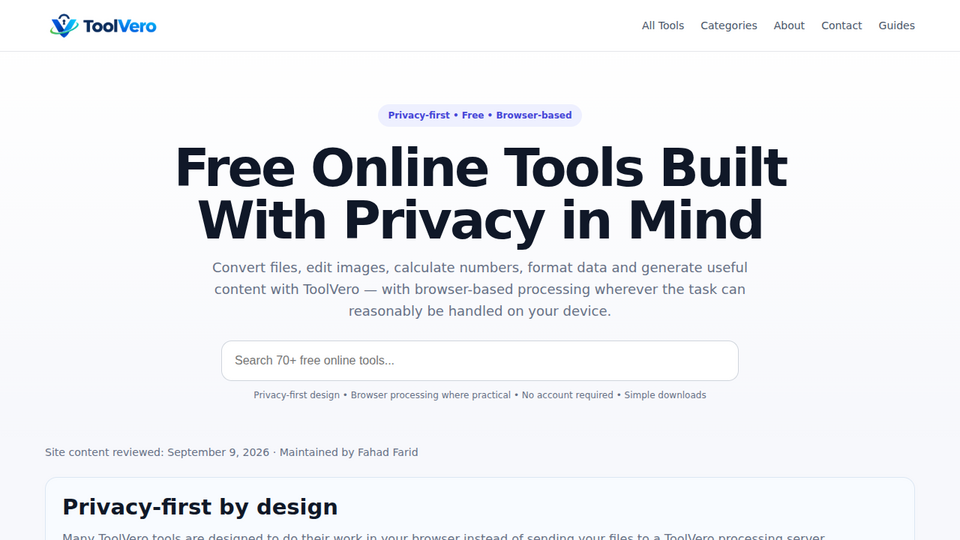Open the Guides section

pyautogui.click(x=896, y=26)
